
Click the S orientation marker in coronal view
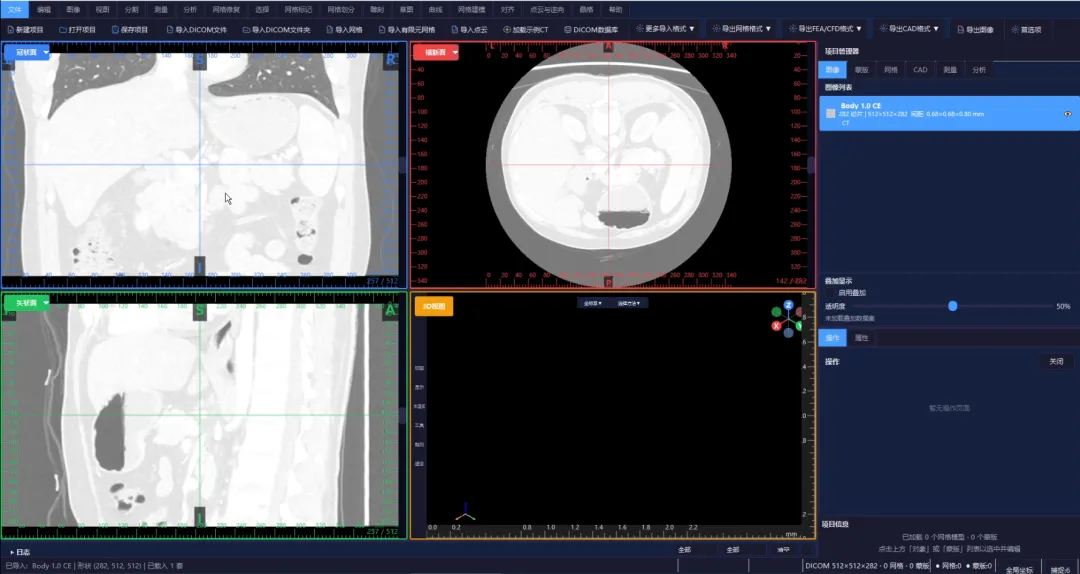click(x=200, y=61)
